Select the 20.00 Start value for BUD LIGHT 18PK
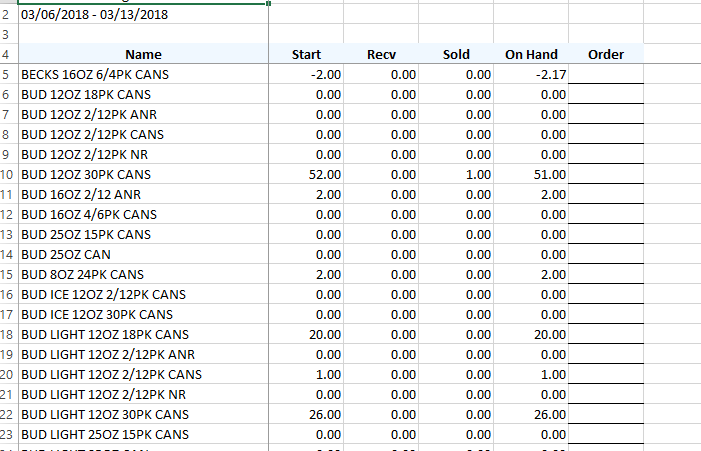The height and width of the screenshot is (451, 701). coord(306,334)
